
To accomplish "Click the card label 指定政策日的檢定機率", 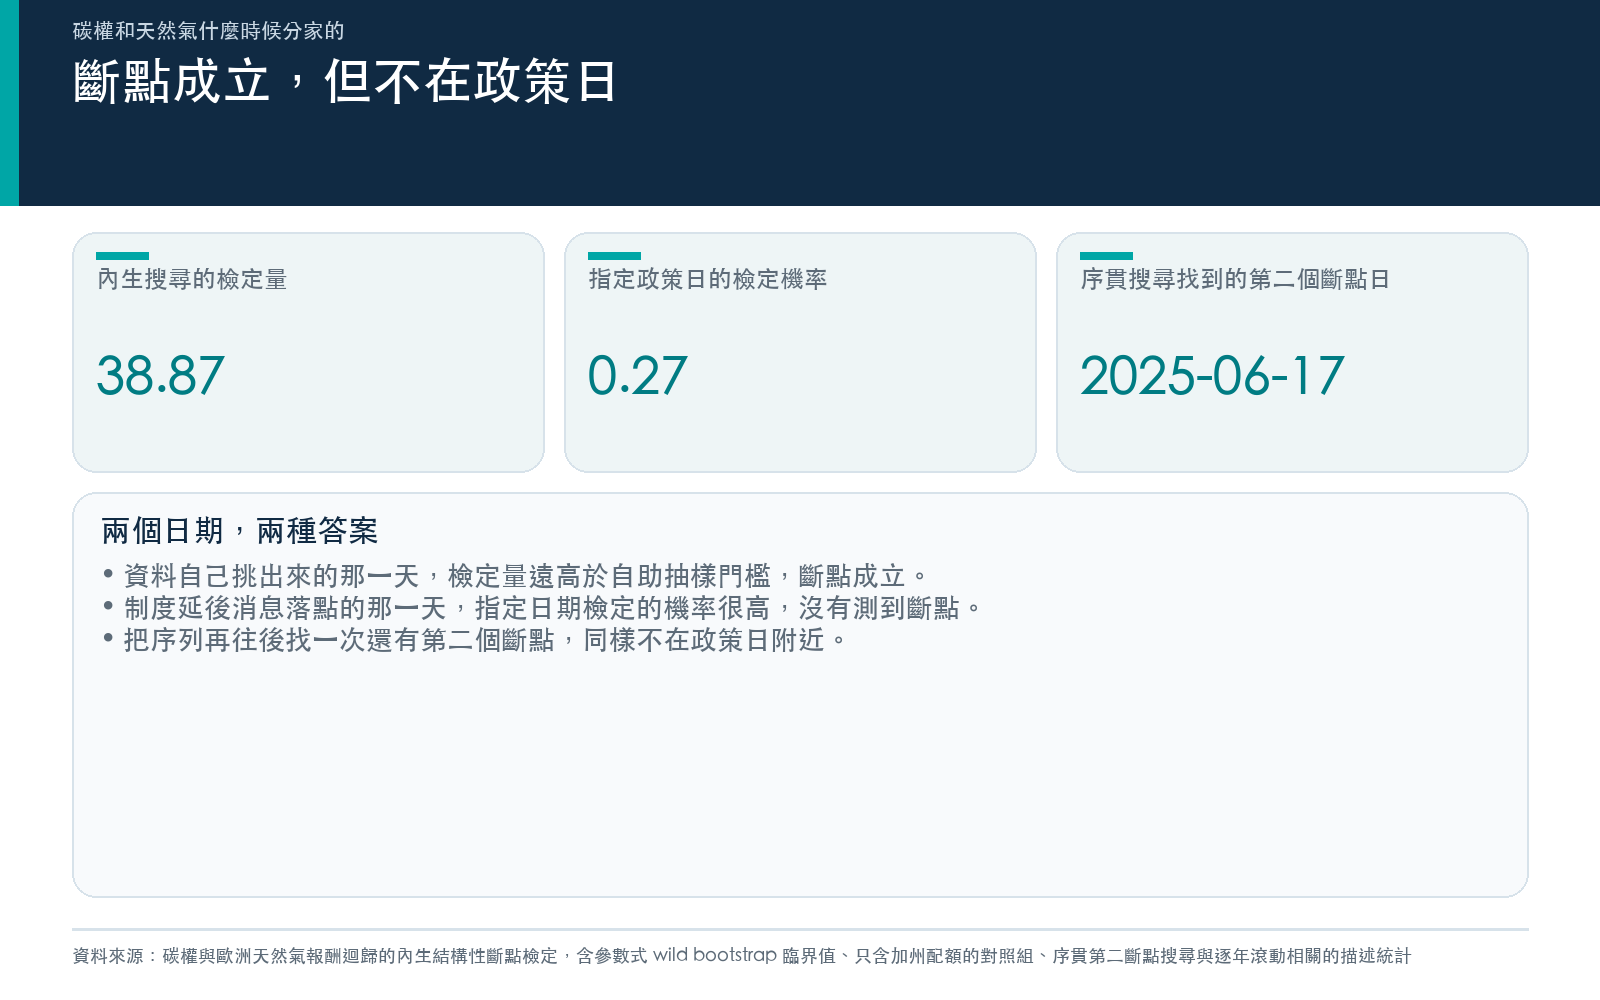I will click(708, 280).
